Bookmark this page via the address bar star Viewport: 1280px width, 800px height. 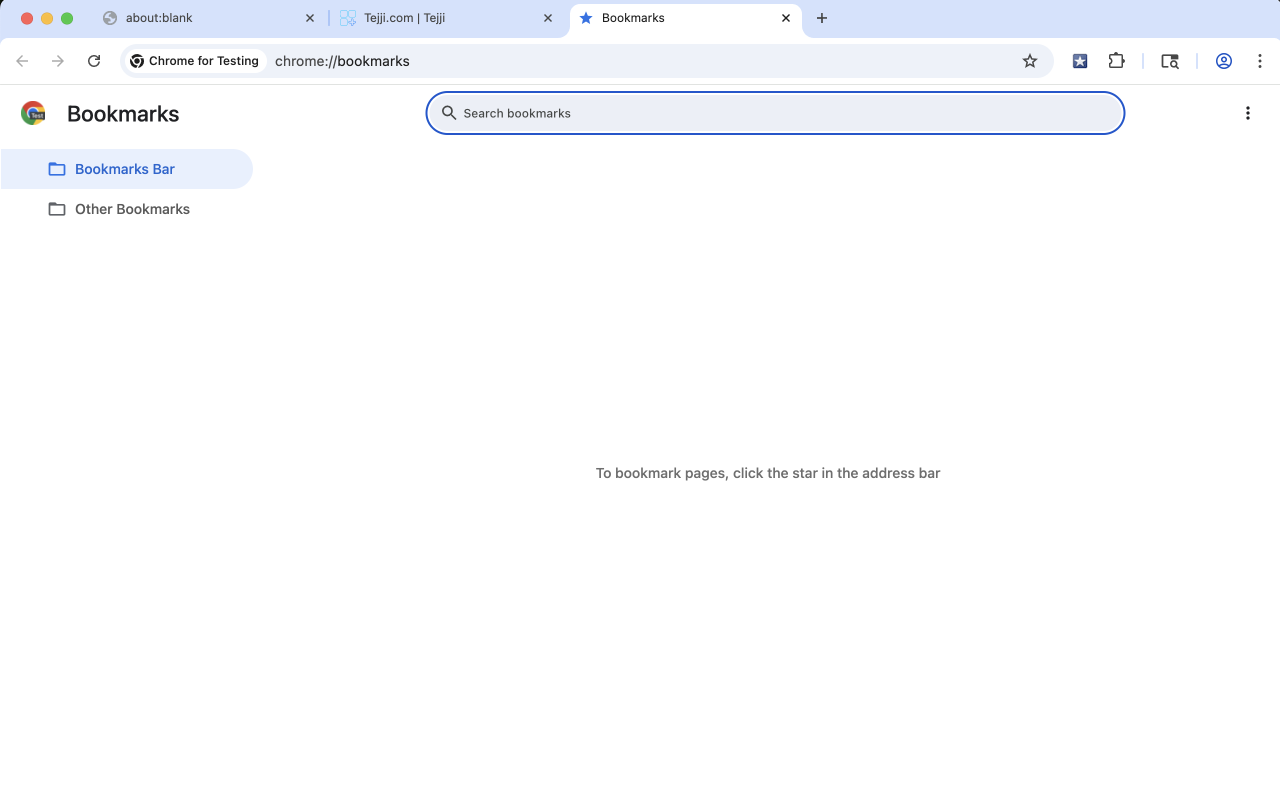coord(1030,61)
